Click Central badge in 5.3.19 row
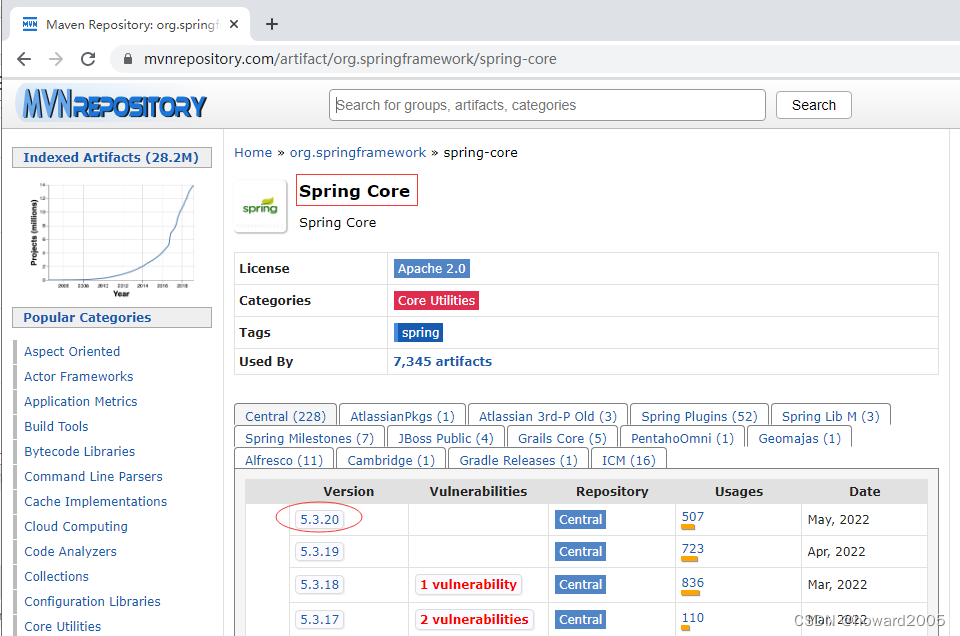The image size is (960, 636). [580, 552]
